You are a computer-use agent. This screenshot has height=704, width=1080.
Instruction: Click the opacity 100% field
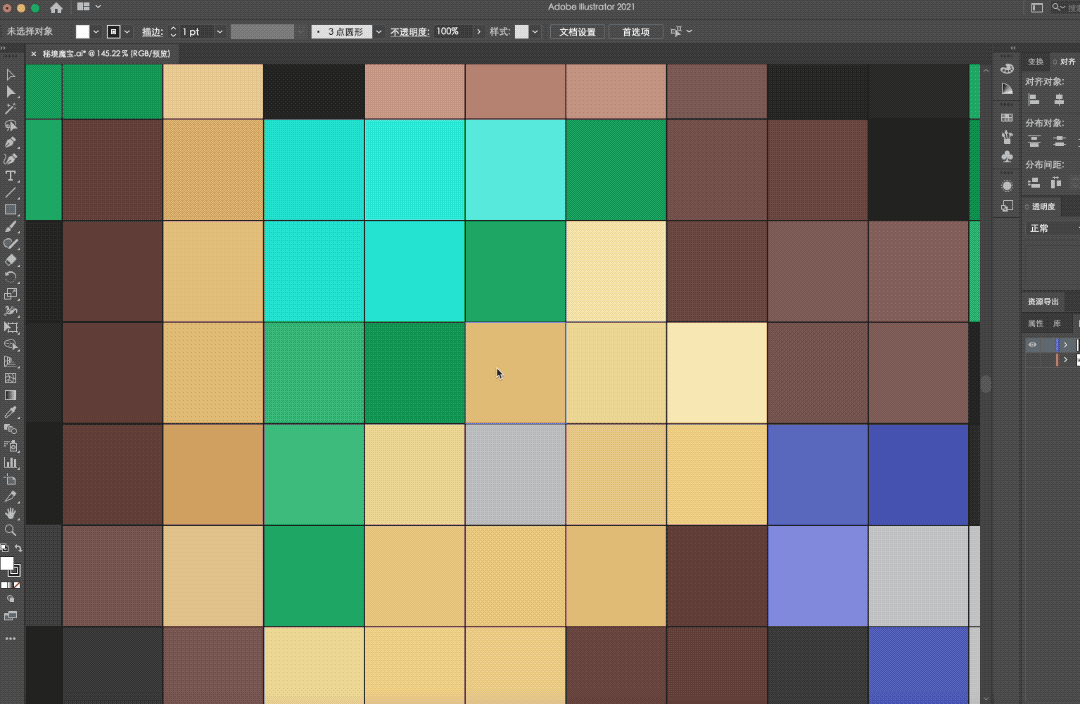pos(453,32)
